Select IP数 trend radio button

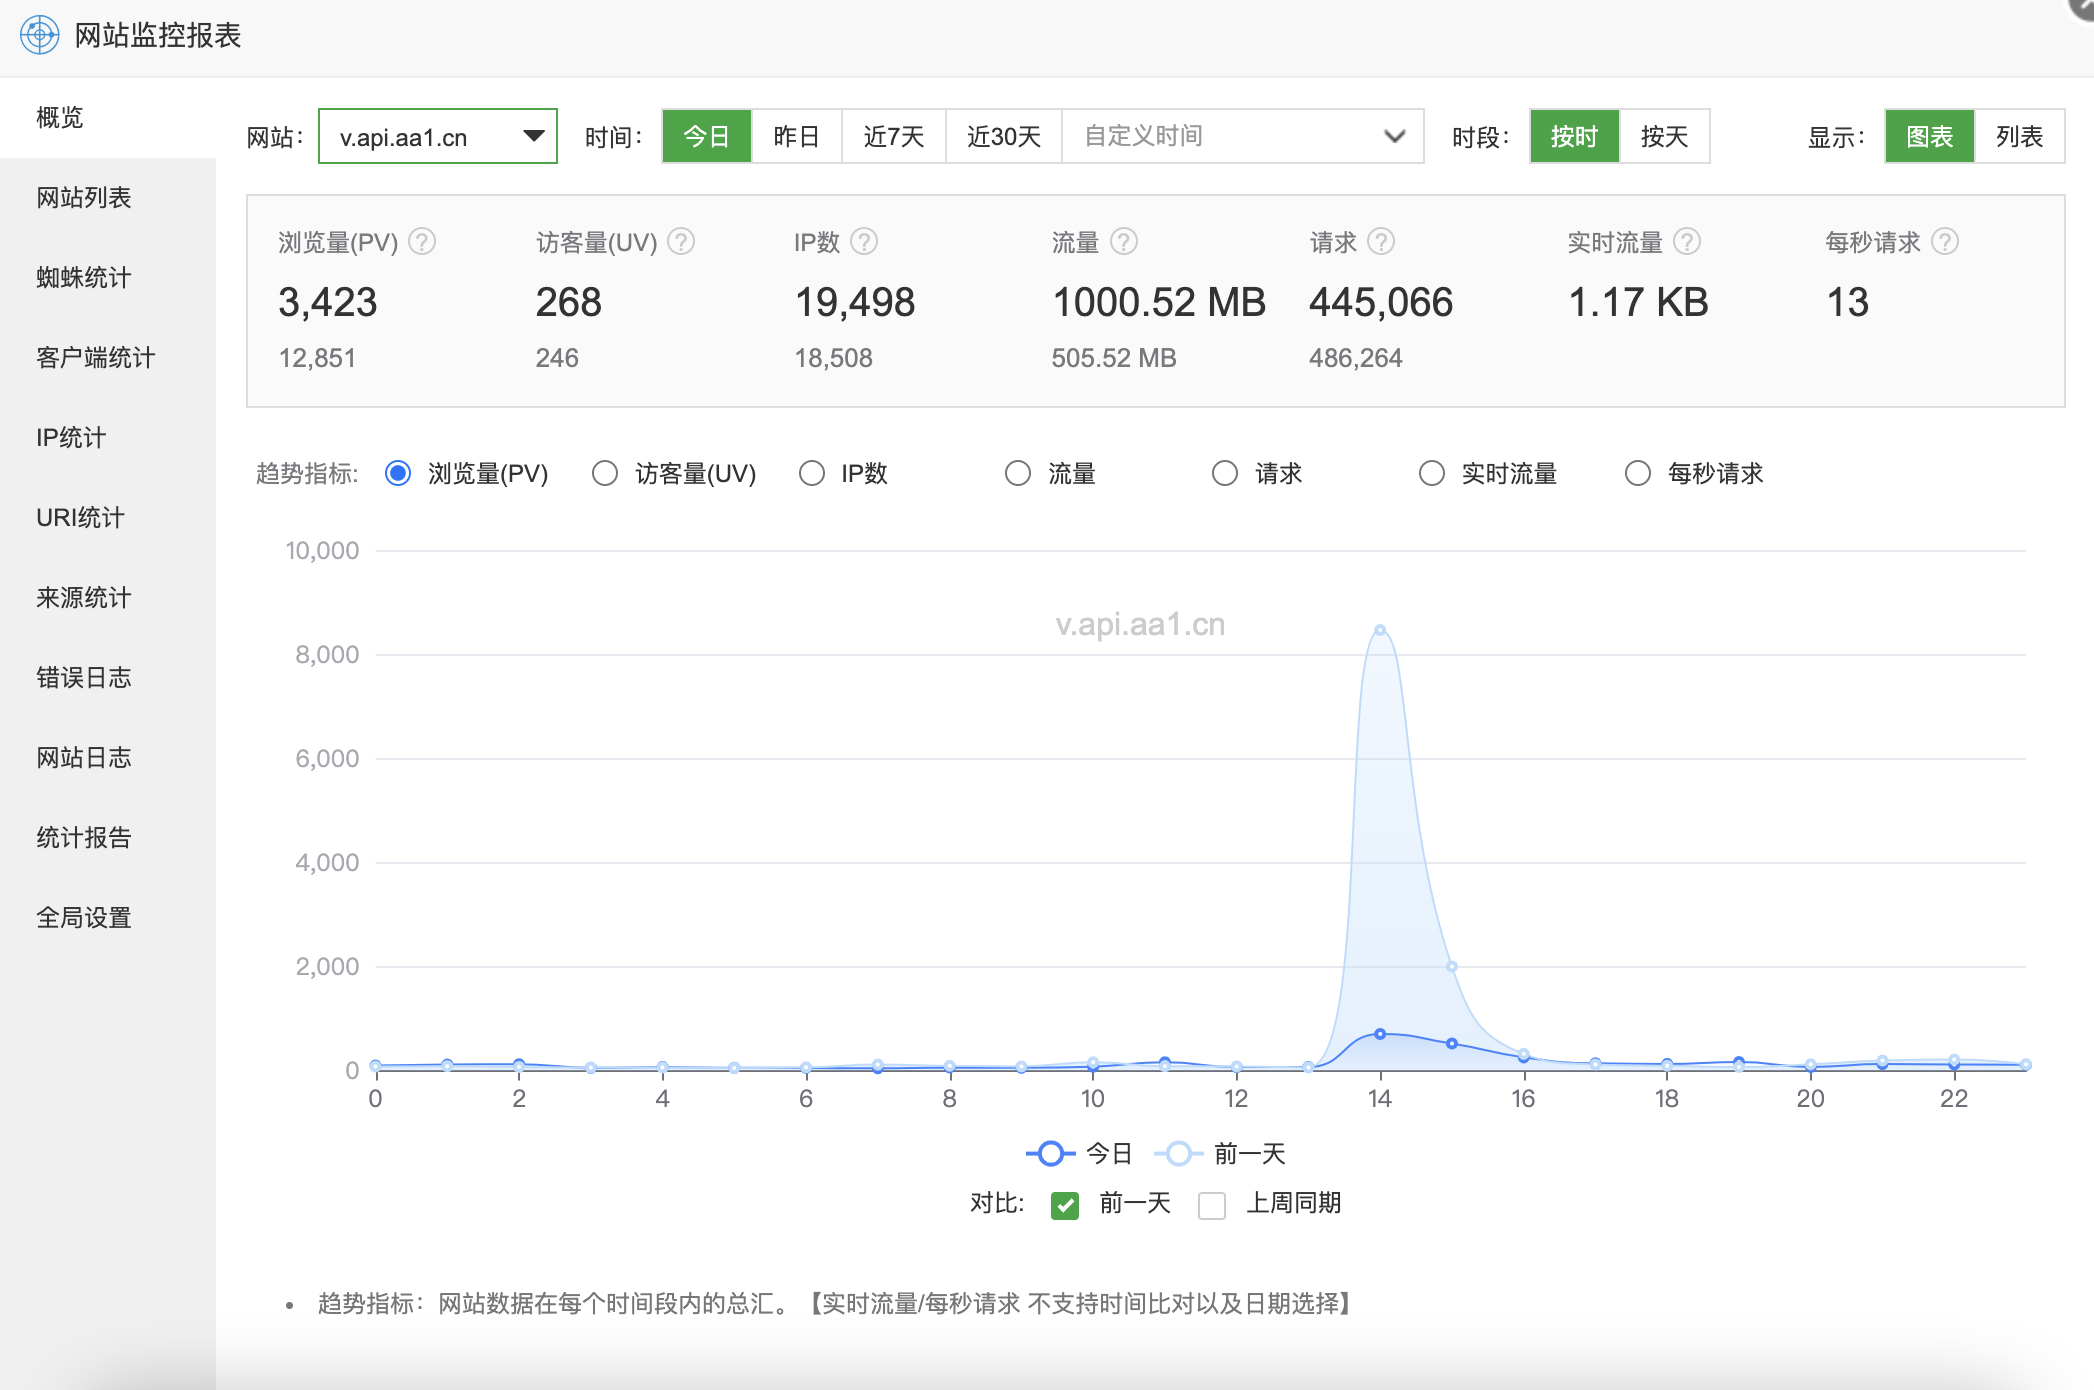(x=812, y=473)
